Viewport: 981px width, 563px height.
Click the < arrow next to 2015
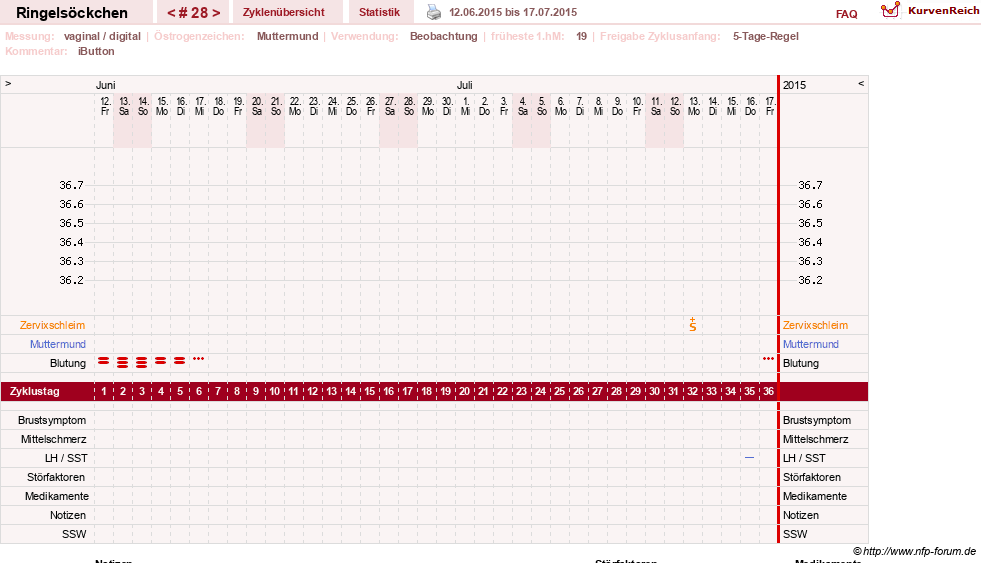(861, 83)
